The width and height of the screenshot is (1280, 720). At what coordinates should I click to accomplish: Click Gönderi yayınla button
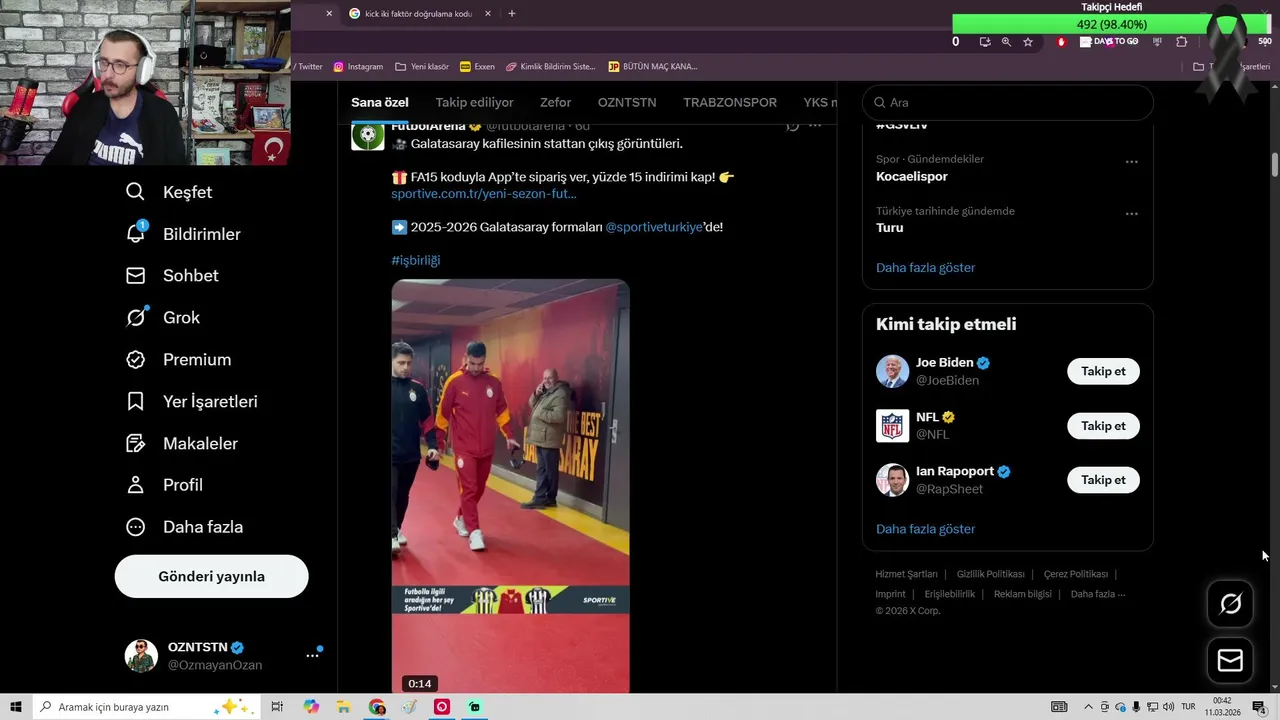pyautogui.click(x=211, y=577)
